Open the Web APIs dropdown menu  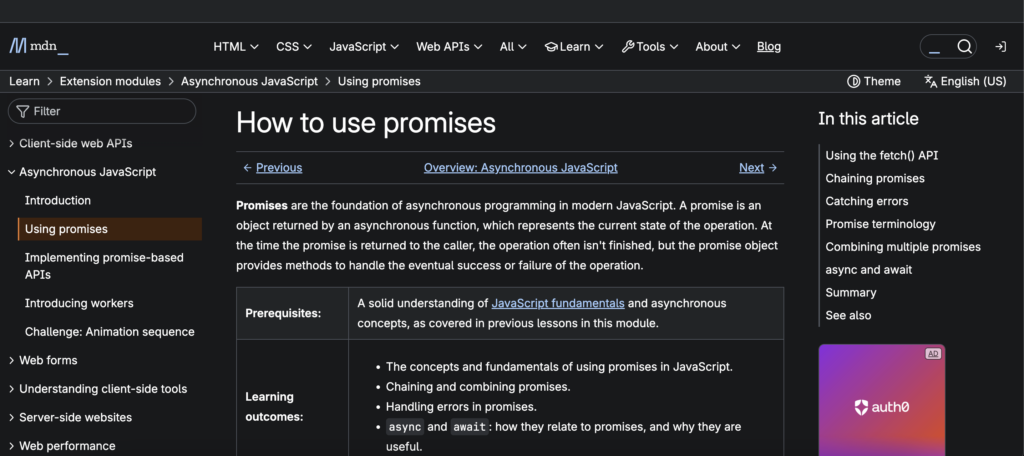point(449,47)
